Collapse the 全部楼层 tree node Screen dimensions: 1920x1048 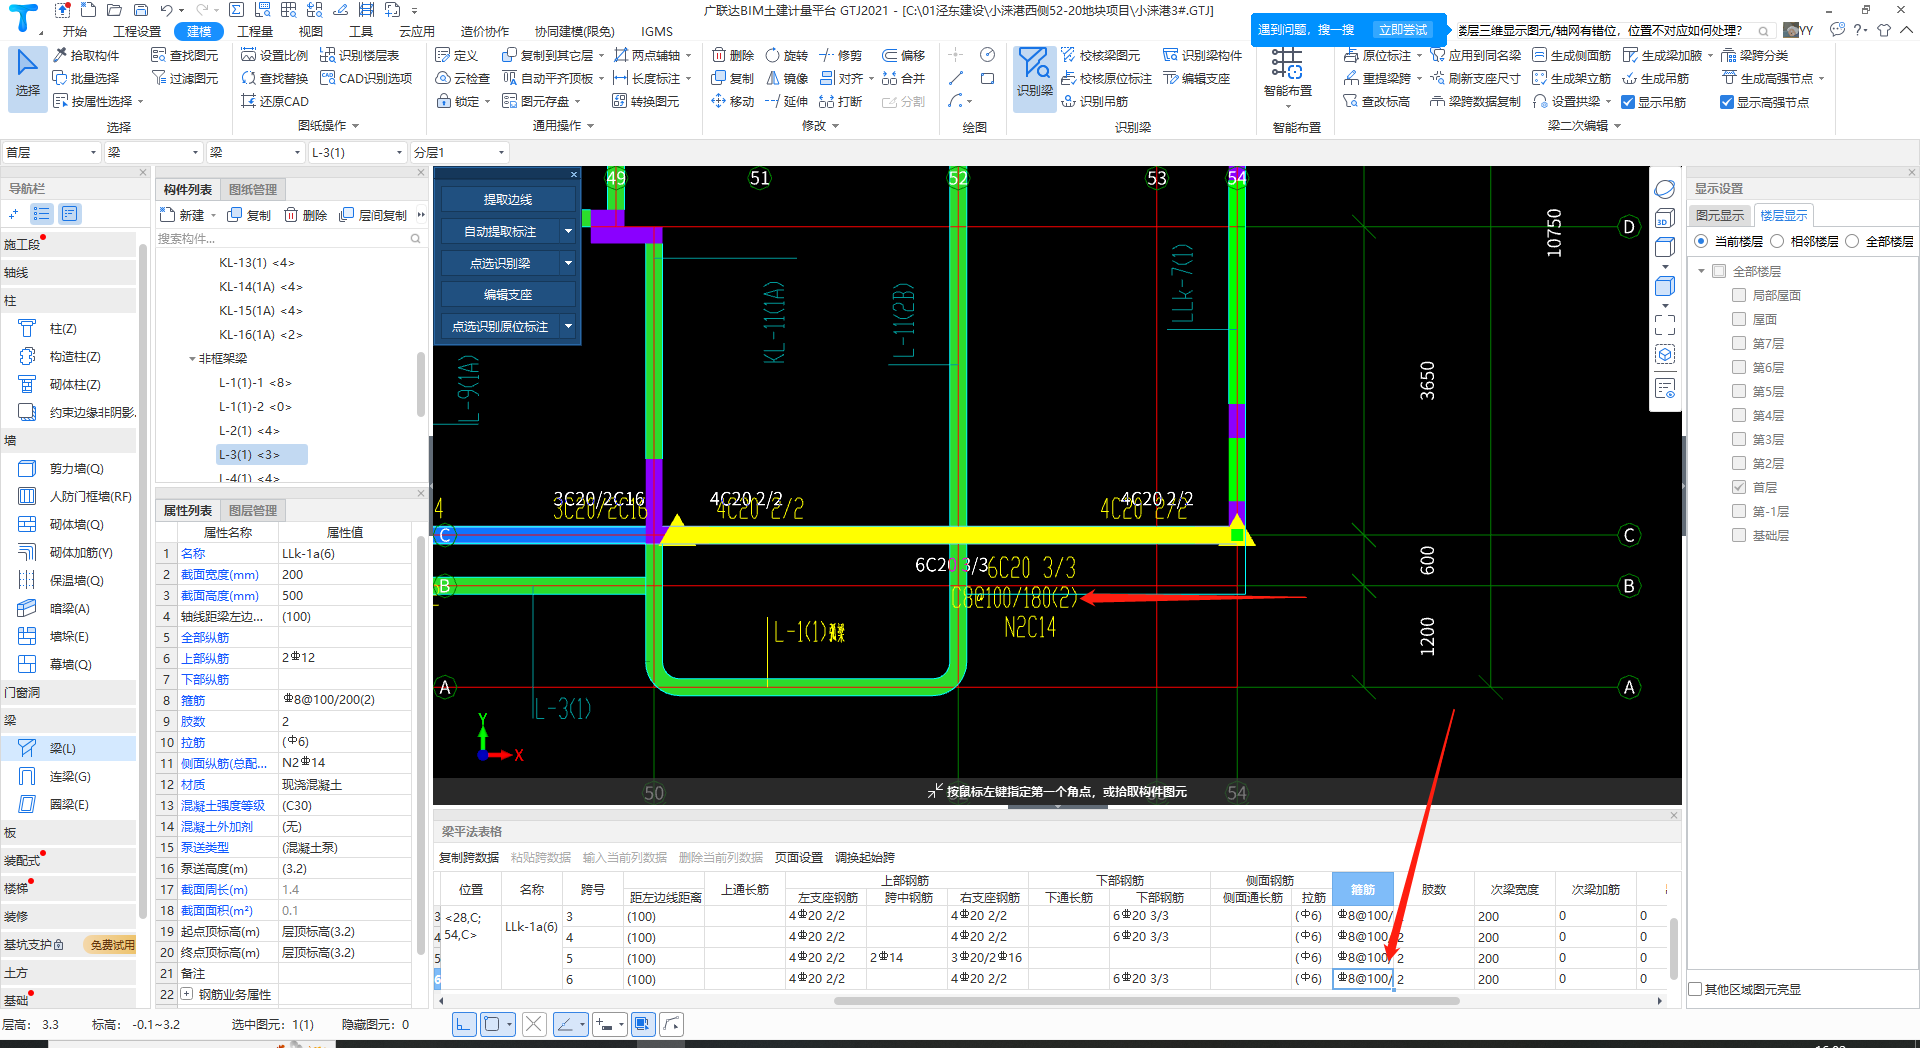tap(1701, 271)
